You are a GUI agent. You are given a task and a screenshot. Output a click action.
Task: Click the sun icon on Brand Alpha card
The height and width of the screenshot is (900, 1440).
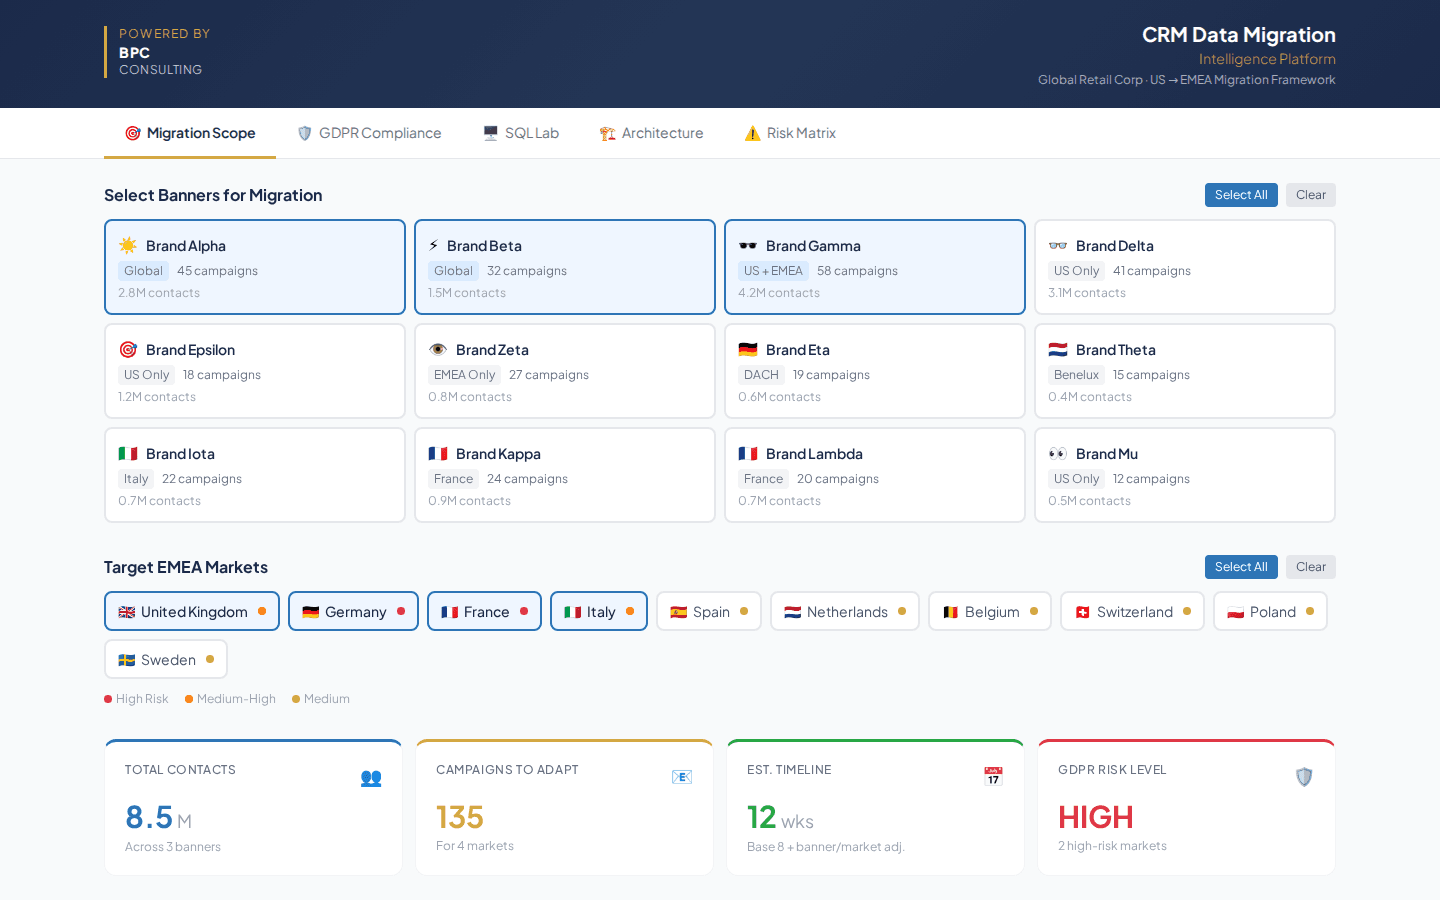(x=128, y=245)
